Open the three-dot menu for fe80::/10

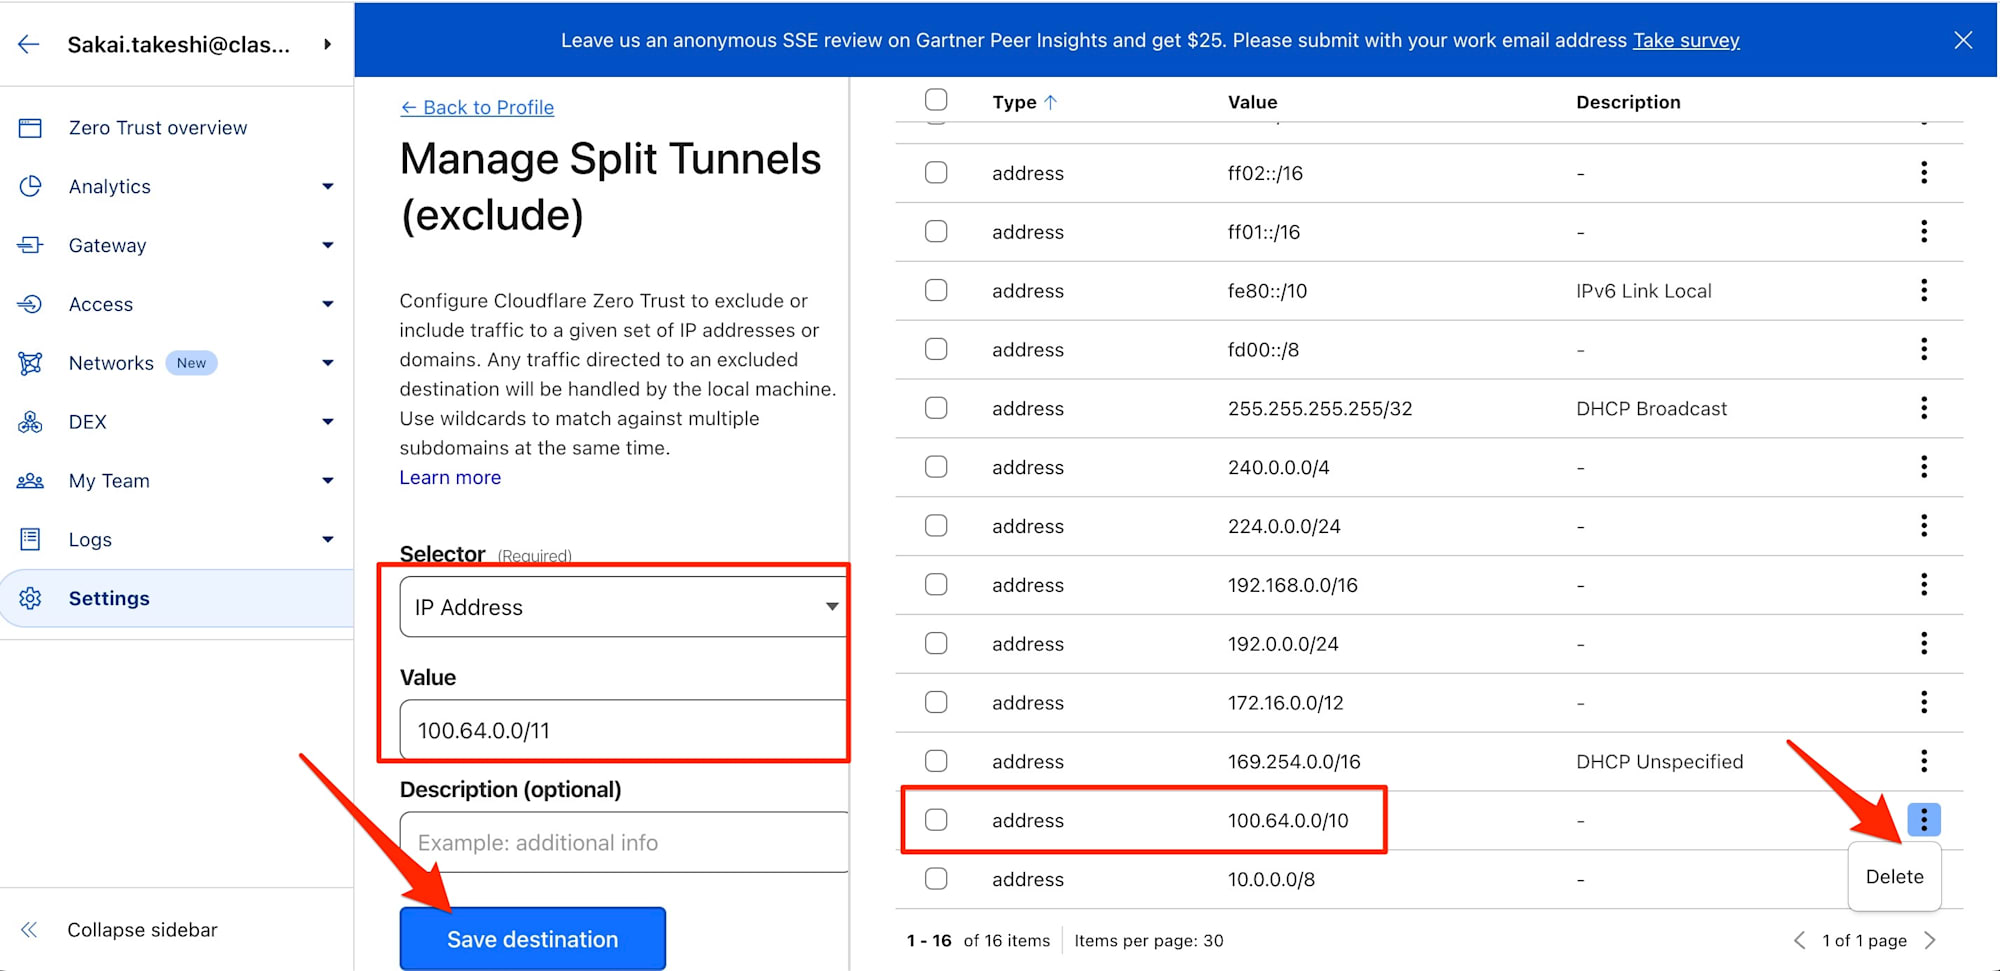[1924, 291]
